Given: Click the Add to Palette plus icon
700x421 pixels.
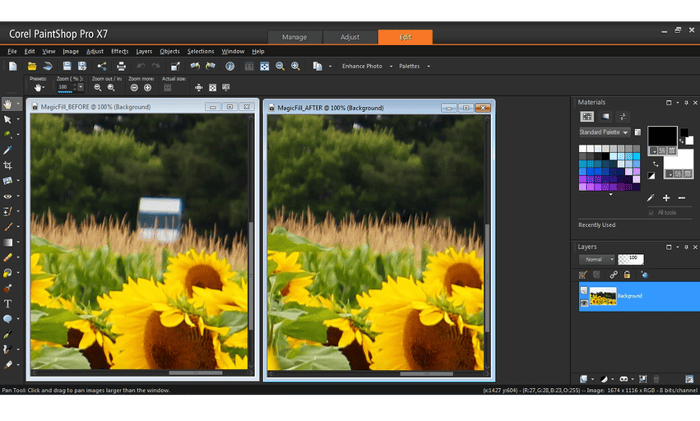Looking at the screenshot, I should pyautogui.click(x=666, y=198).
